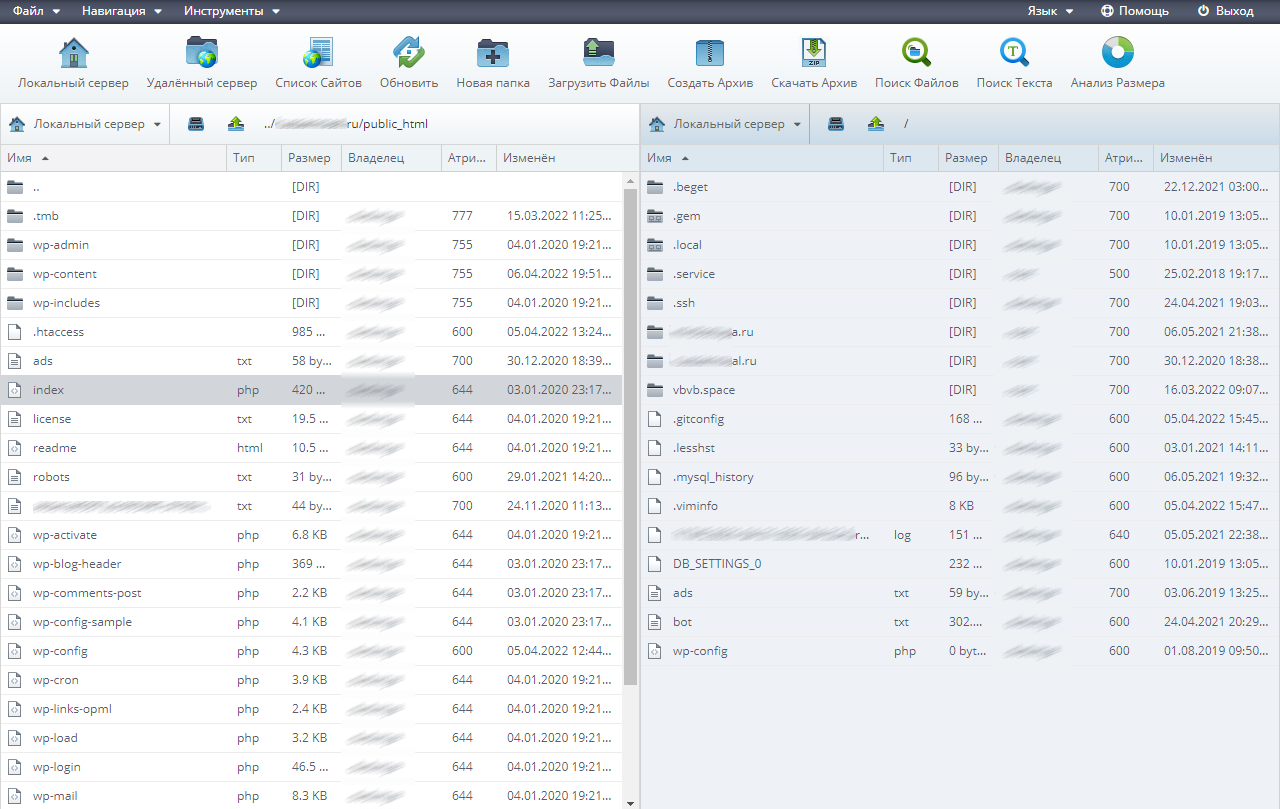Click the .gem folder icon
The height and width of the screenshot is (809, 1280).
tap(655, 216)
